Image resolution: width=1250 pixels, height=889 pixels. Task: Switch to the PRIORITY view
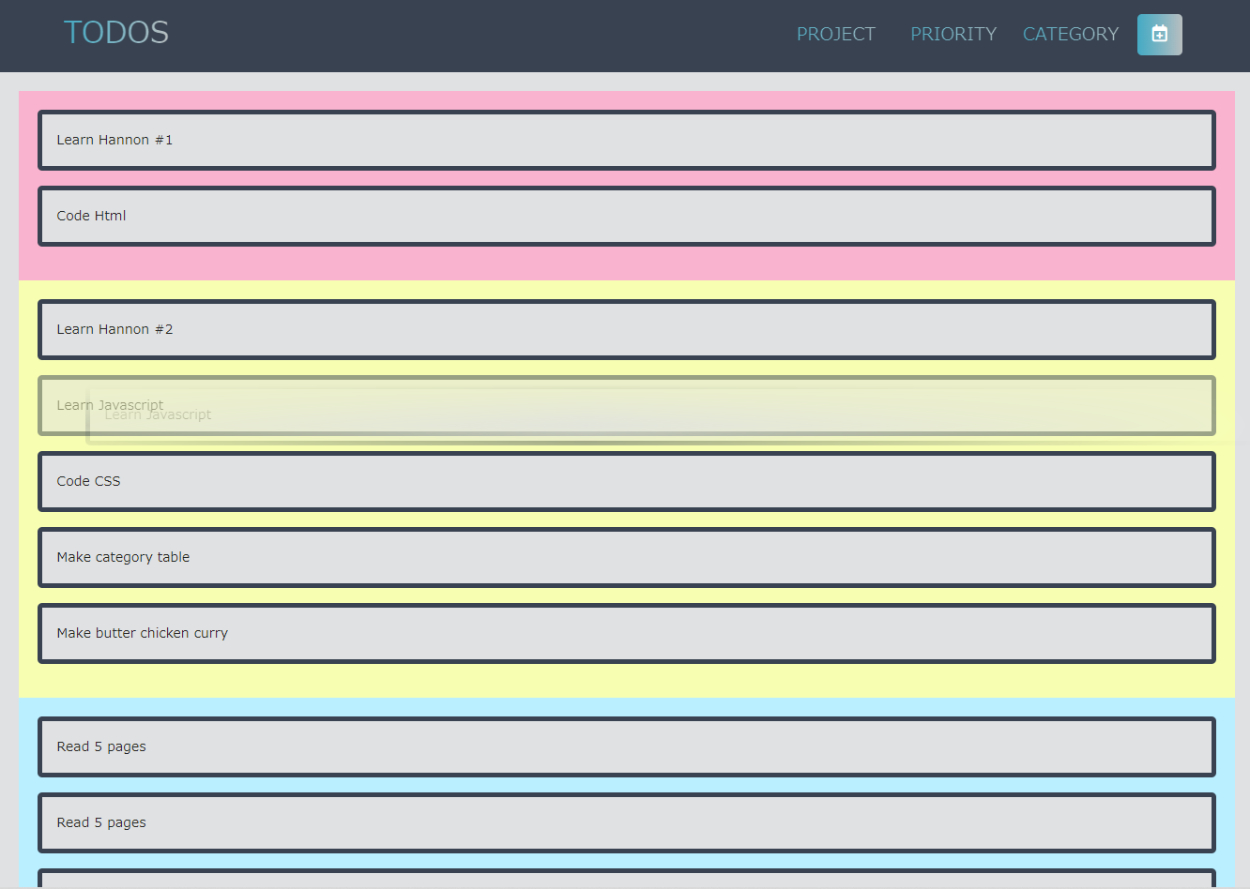tap(953, 34)
